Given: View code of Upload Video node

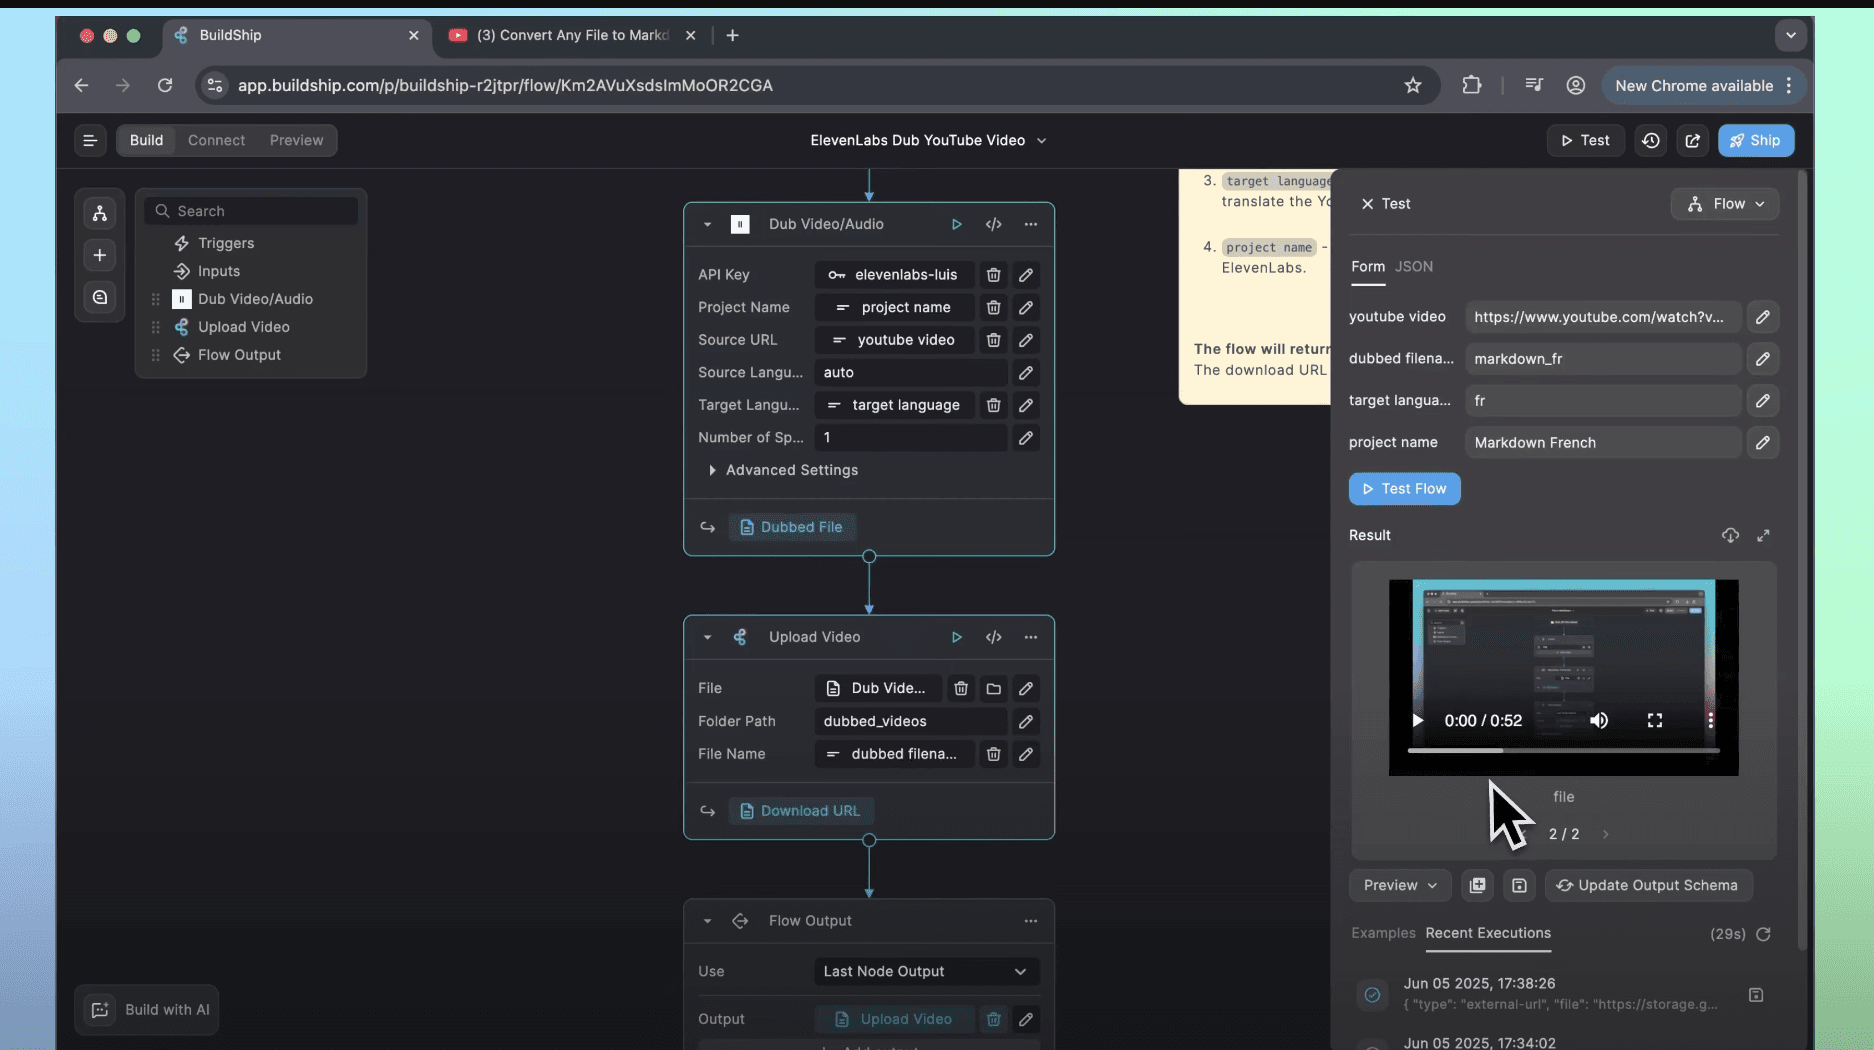Looking at the screenshot, I should 993,637.
